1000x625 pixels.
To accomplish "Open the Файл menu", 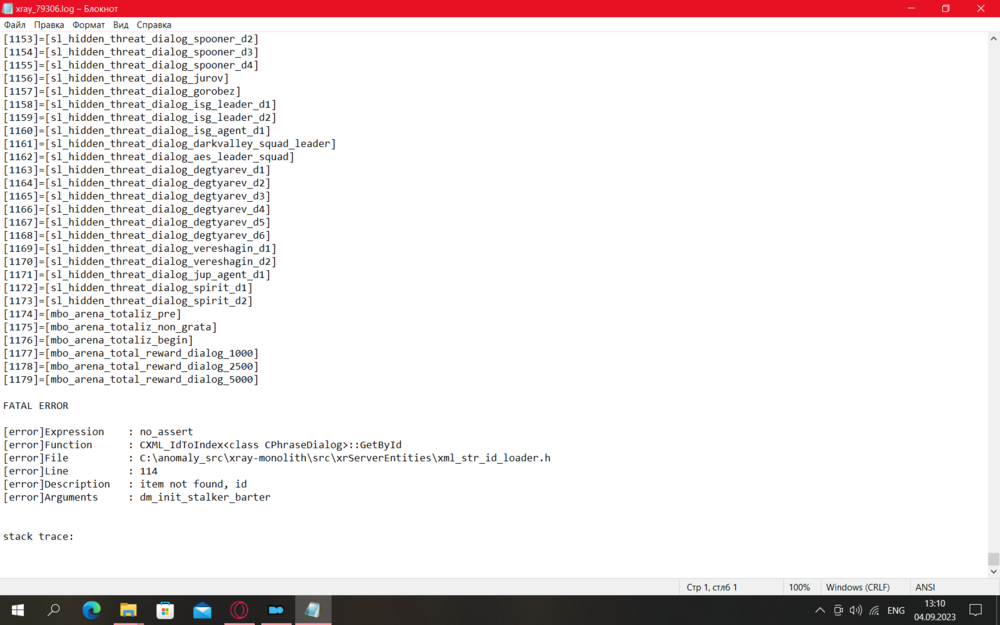I will (x=15, y=25).
